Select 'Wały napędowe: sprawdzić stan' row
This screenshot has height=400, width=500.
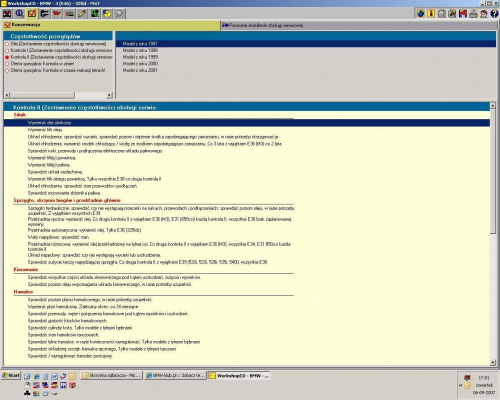pos(58,237)
